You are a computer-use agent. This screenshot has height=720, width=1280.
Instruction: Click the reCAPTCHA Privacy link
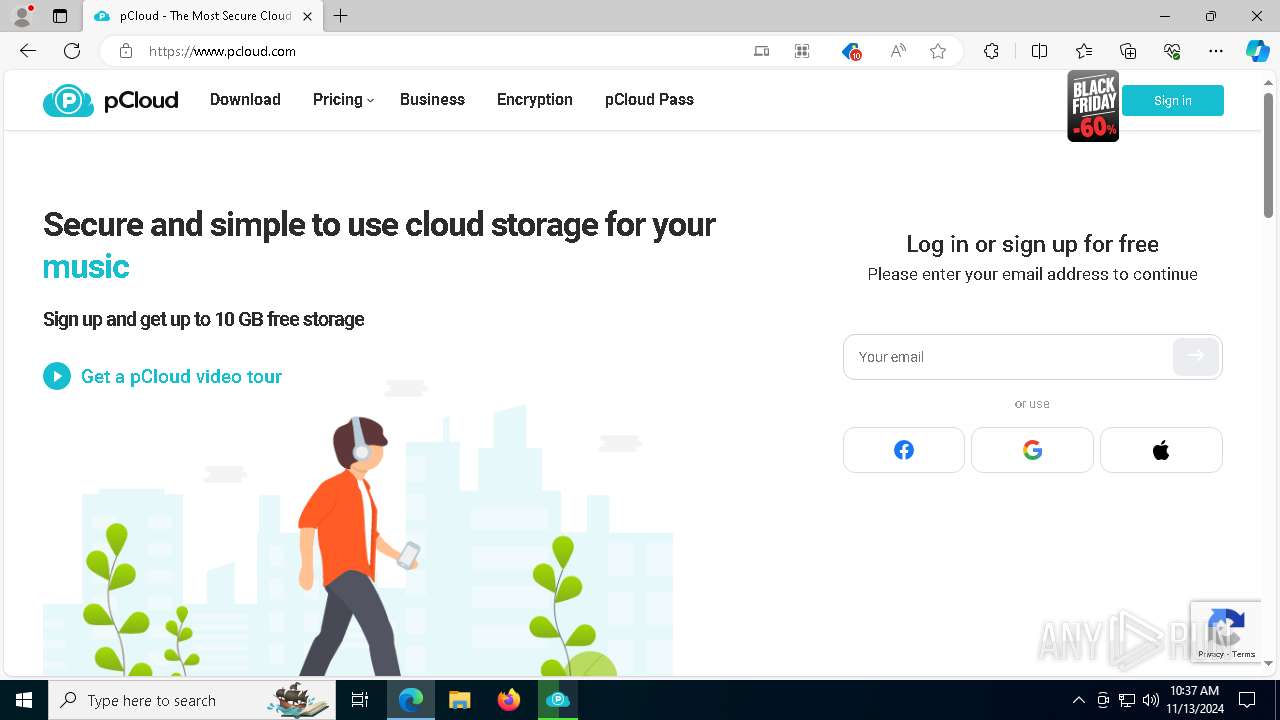point(1211,654)
